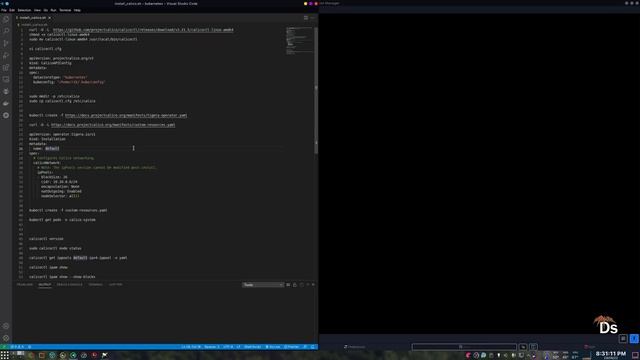Click the line 'calicoctl version'
The height and width of the screenshot is (360, 640).
(x=46, y=239)
